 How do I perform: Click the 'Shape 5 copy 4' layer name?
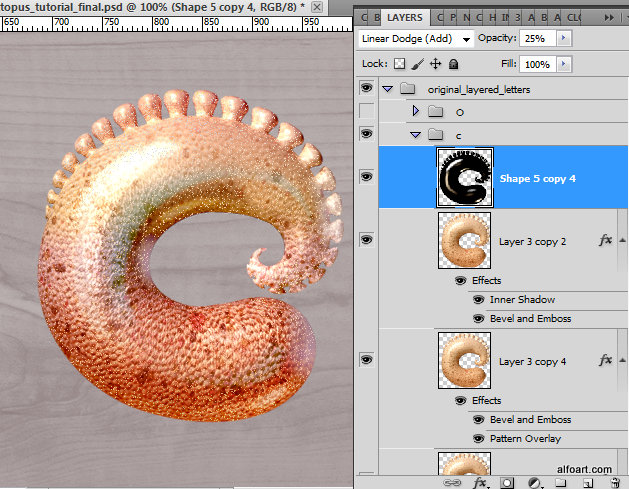[538, 179]
